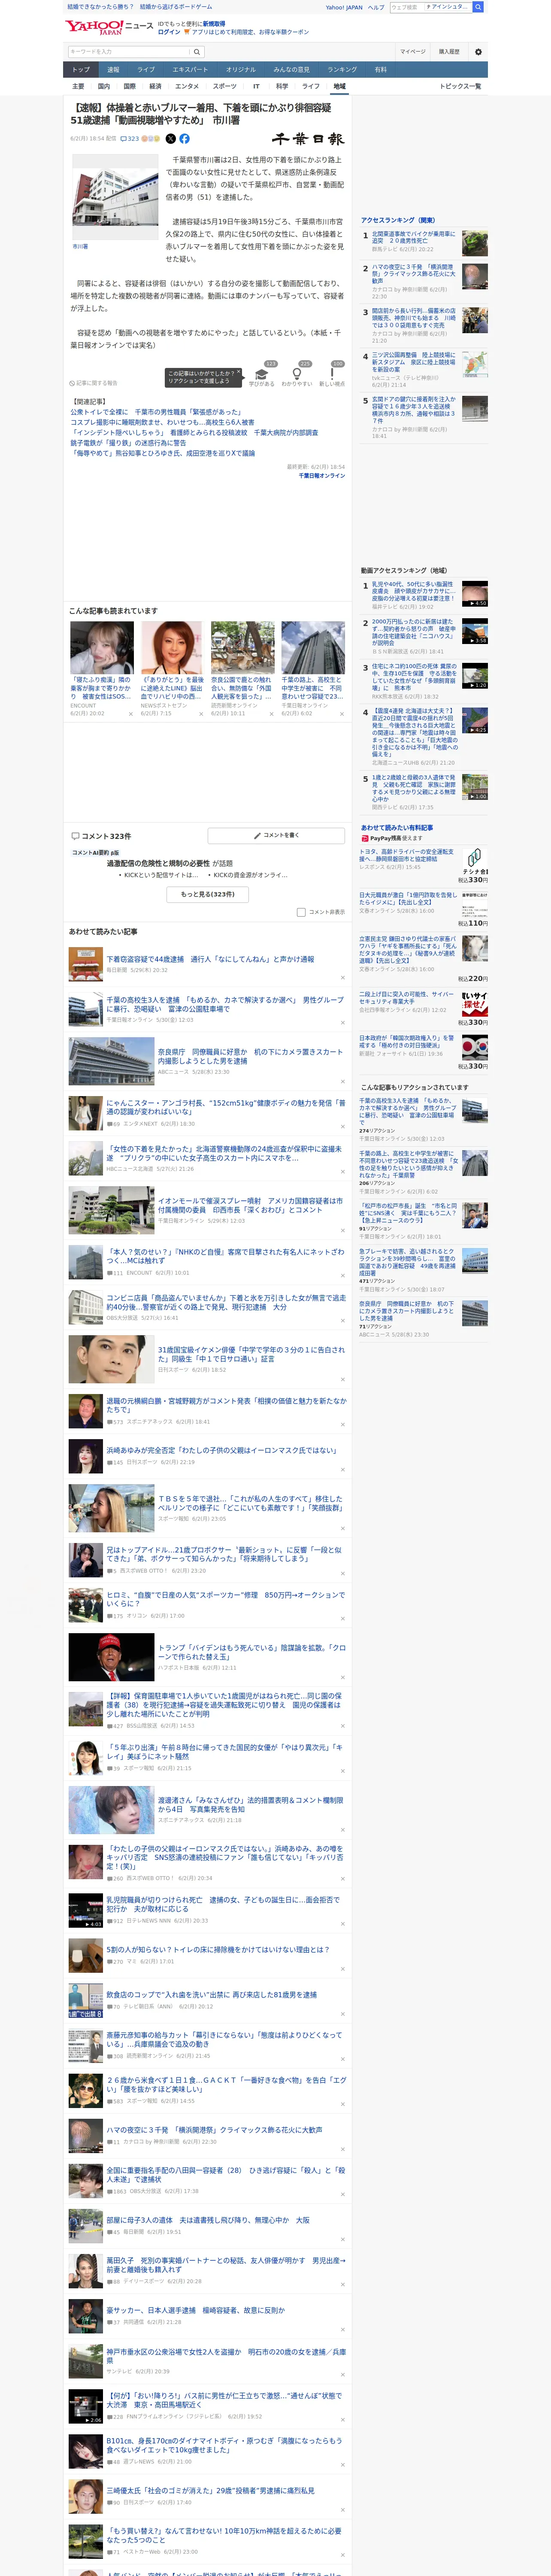Click the 千葉日報 newspaper logo

tap(308, 139)
